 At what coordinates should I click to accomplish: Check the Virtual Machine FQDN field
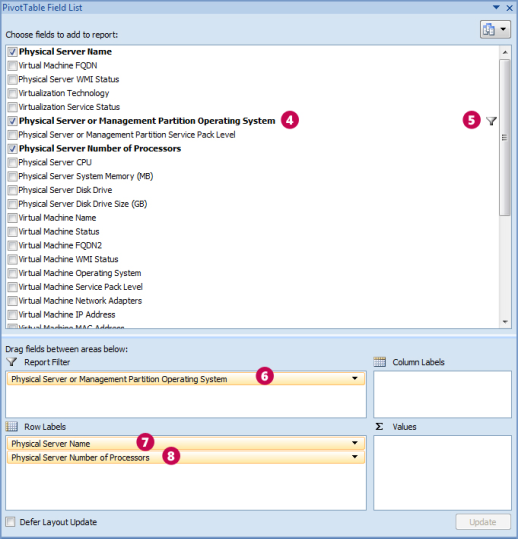(x=13, y=66)
